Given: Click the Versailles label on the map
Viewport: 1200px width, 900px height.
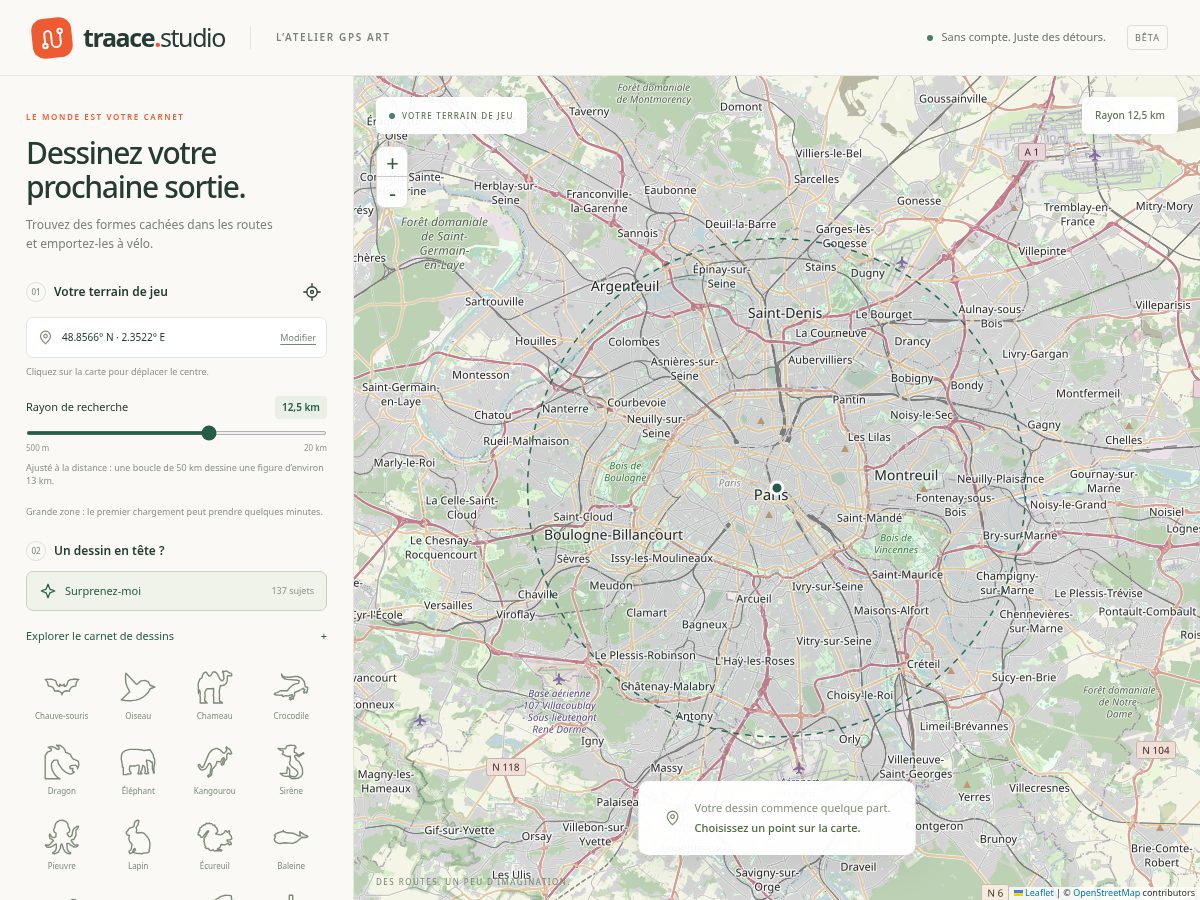Looking at the screenshot, I should 448,605.
